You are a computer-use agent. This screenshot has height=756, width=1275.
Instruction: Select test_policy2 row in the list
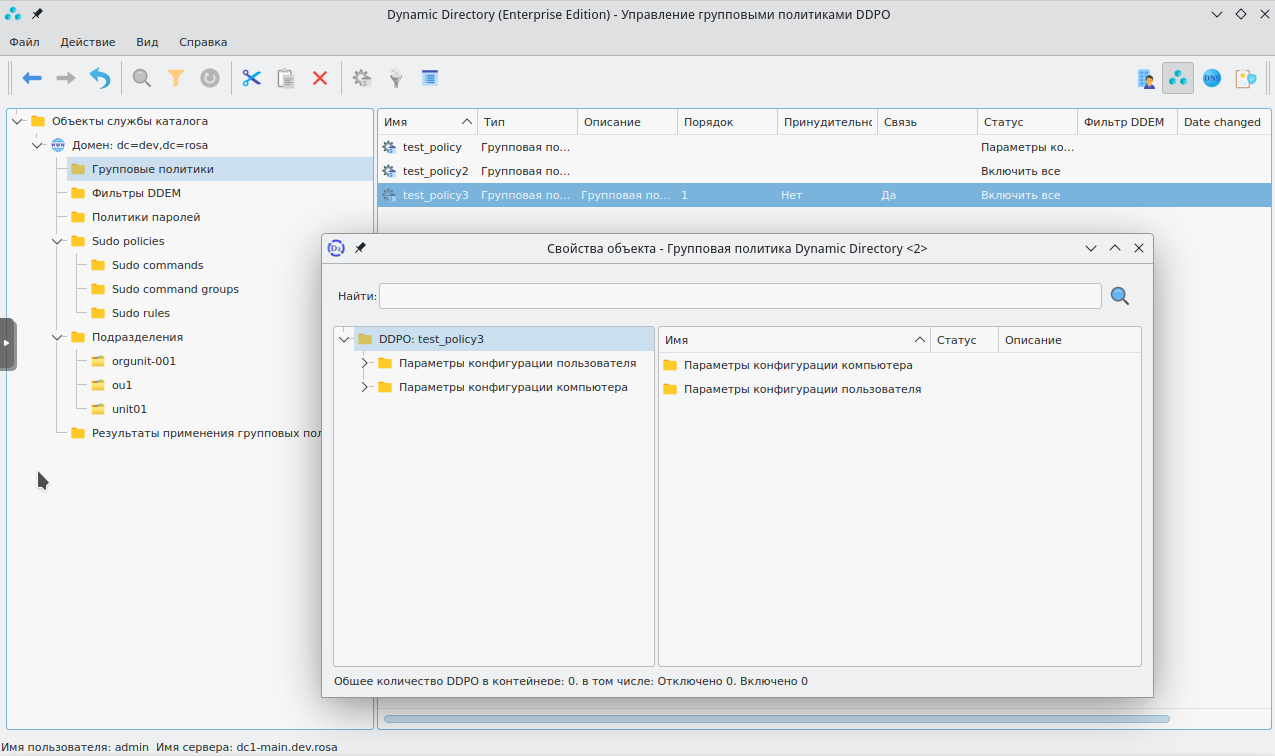(x=435, y=171)
